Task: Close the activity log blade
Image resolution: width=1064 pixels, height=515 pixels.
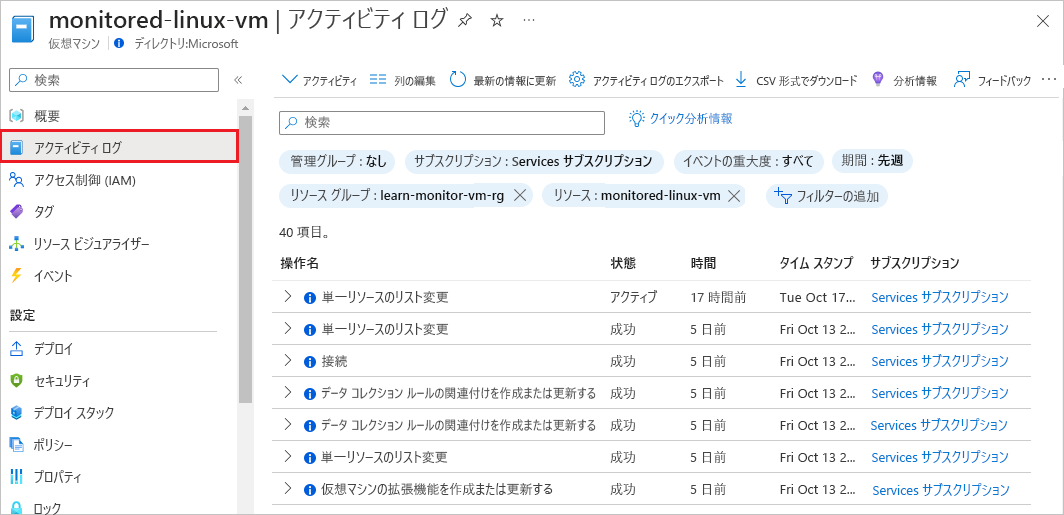Action: [1044, 21]
